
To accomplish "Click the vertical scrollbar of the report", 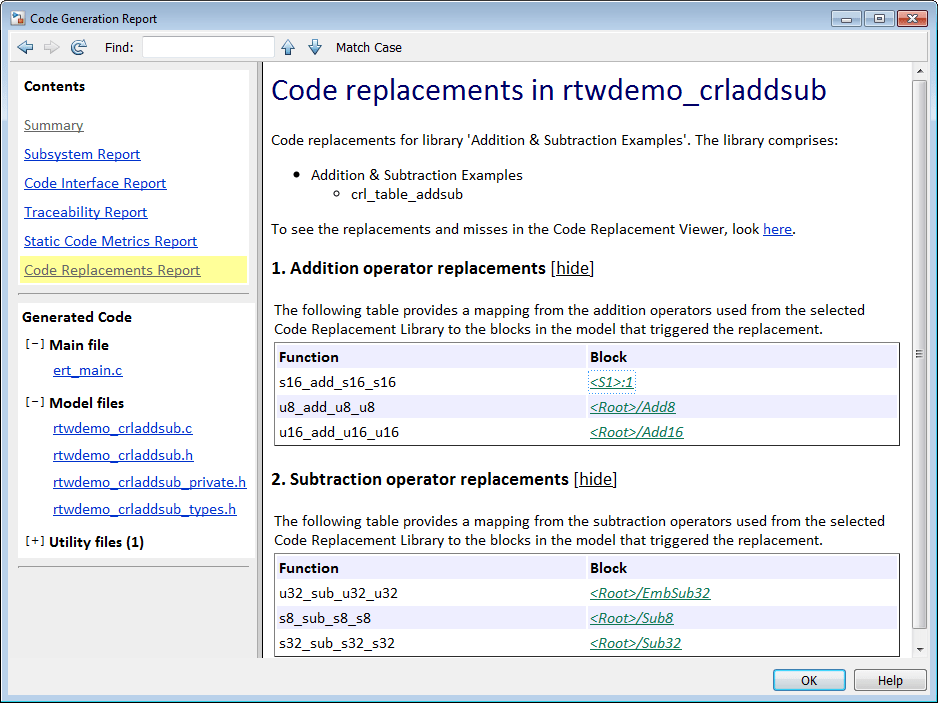I will pyautogui.click(x=920, y=350).
